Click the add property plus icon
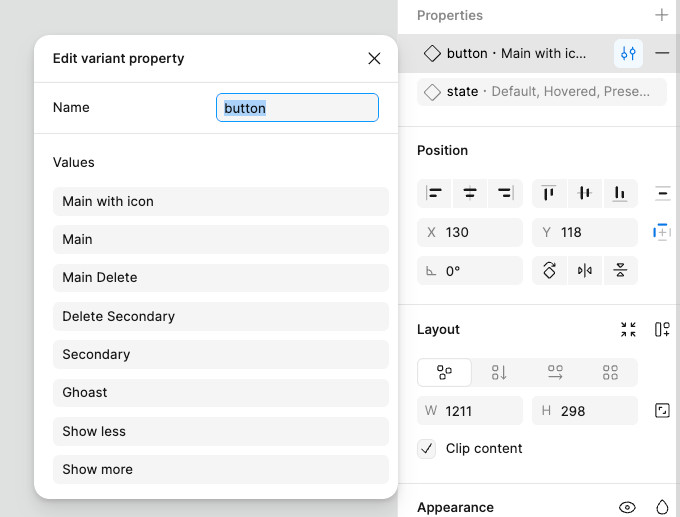This screenshot has width=680, height=517. click(661, 15)
